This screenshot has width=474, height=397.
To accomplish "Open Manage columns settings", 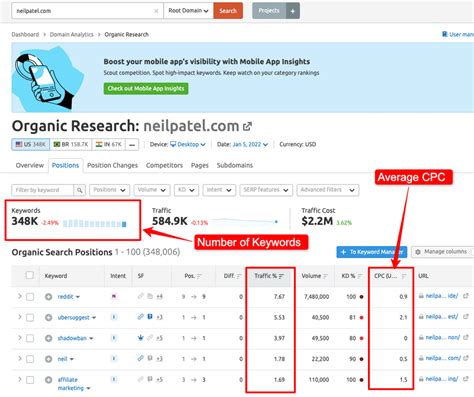I will [442, 252].
